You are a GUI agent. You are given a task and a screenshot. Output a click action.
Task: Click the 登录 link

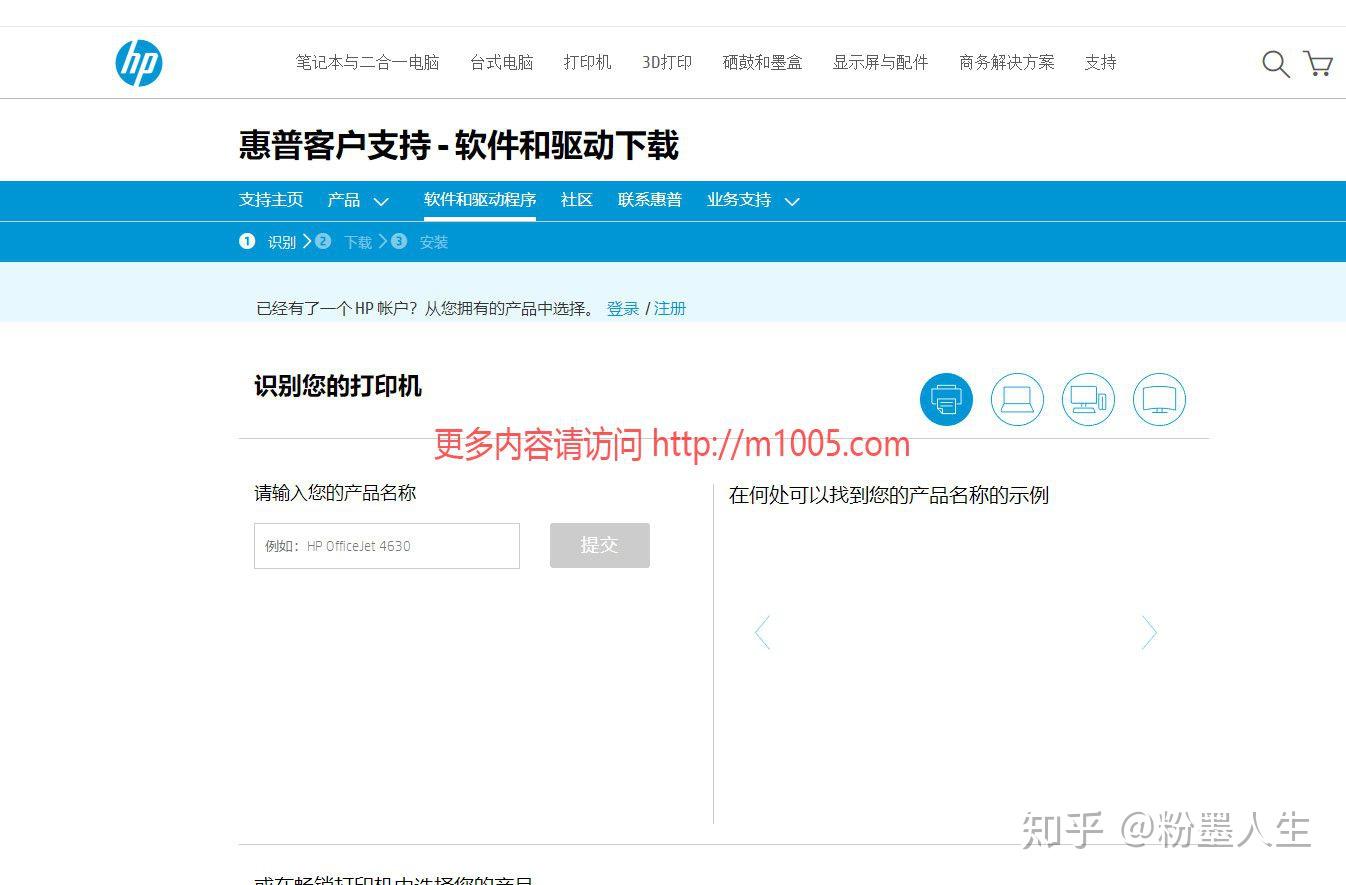click(623, 309)
